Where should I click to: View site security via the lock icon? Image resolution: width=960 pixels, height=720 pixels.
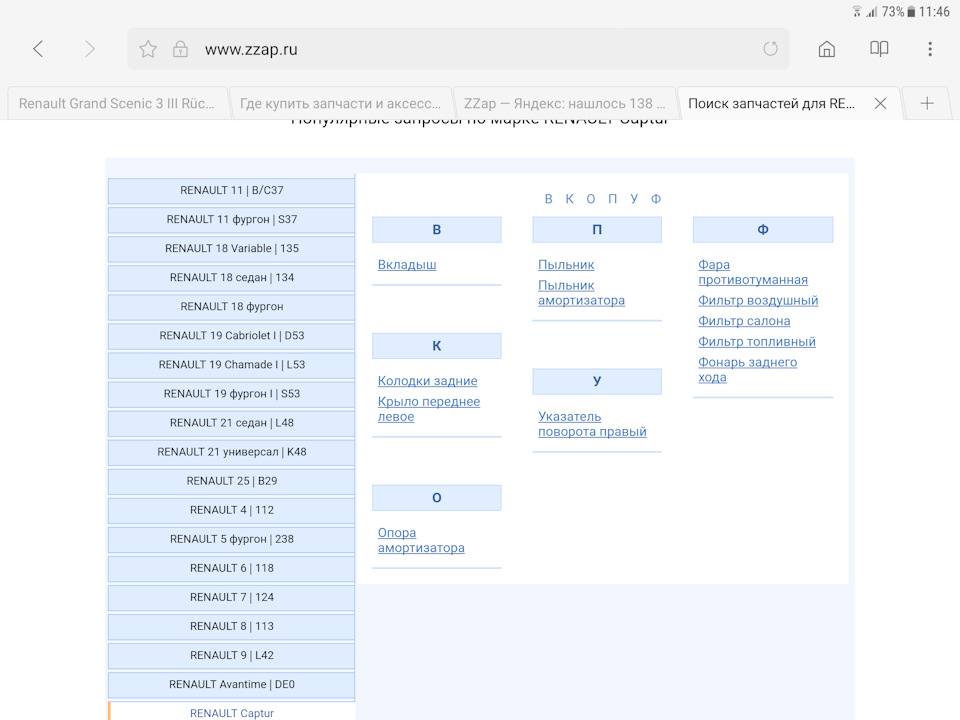click(180, 49)
